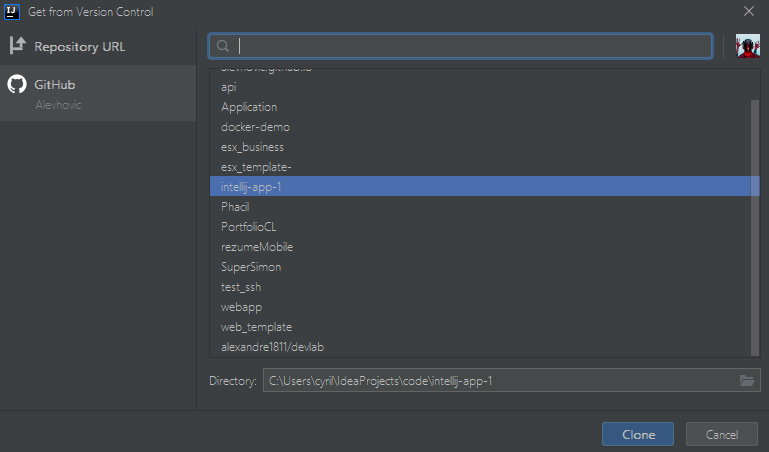Image resolution: width=769 pixels, height=452 pixels.
Task: Select the webapp repository
Action: click(485, 307)
